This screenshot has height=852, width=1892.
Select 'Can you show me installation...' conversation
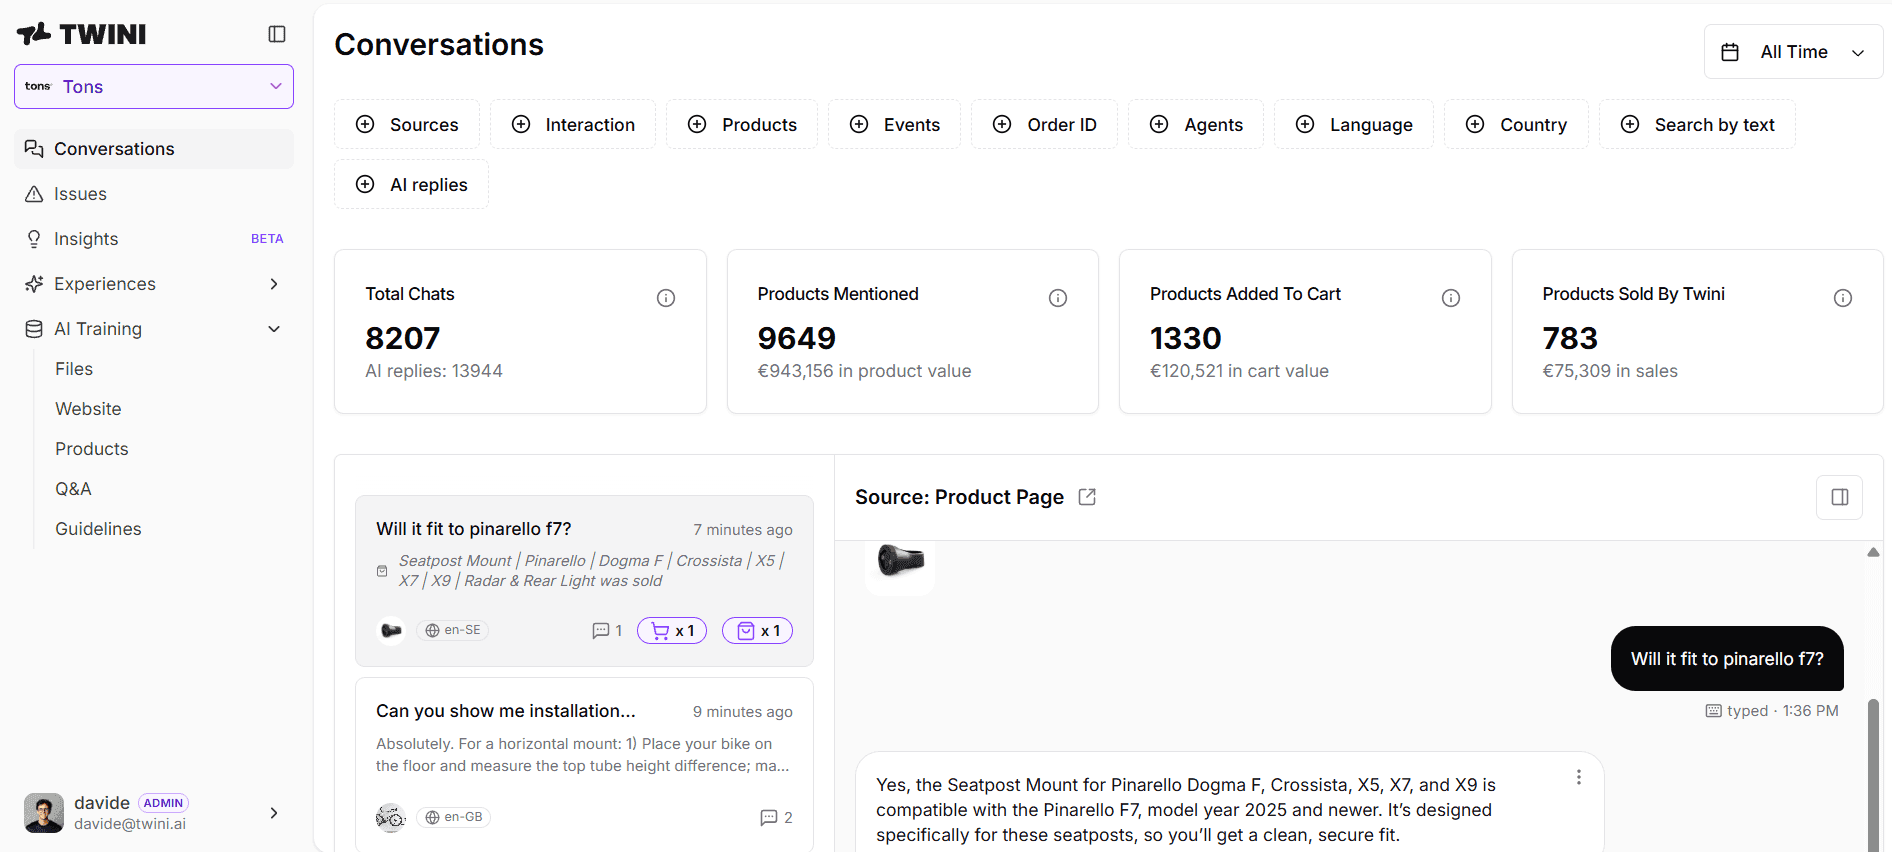click(584, 765)
